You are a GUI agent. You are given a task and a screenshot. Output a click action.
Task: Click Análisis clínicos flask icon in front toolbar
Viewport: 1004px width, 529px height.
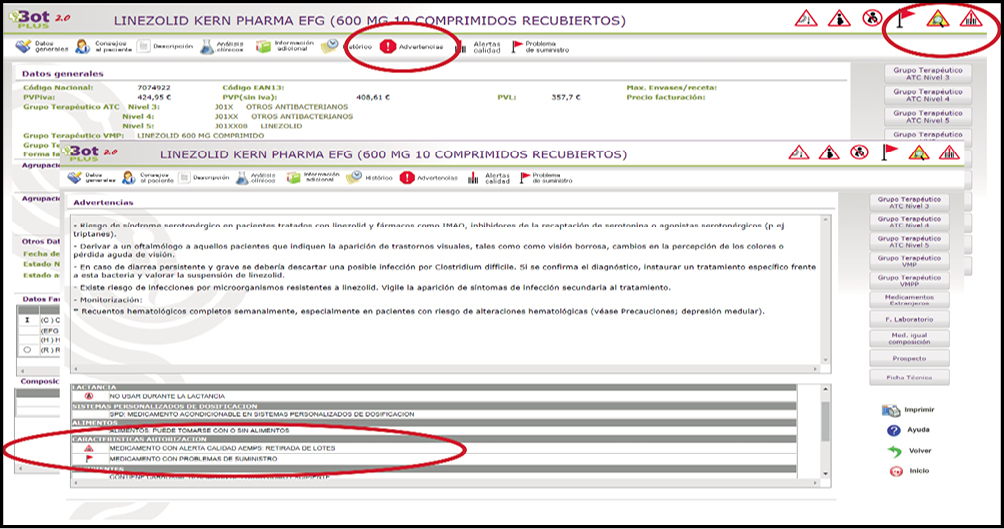254,178
